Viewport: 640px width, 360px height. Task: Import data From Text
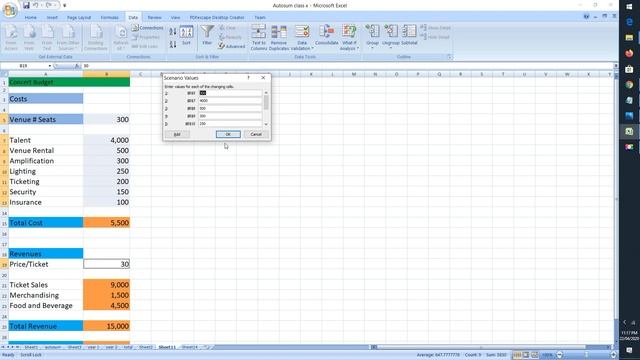tap(47, 38)
